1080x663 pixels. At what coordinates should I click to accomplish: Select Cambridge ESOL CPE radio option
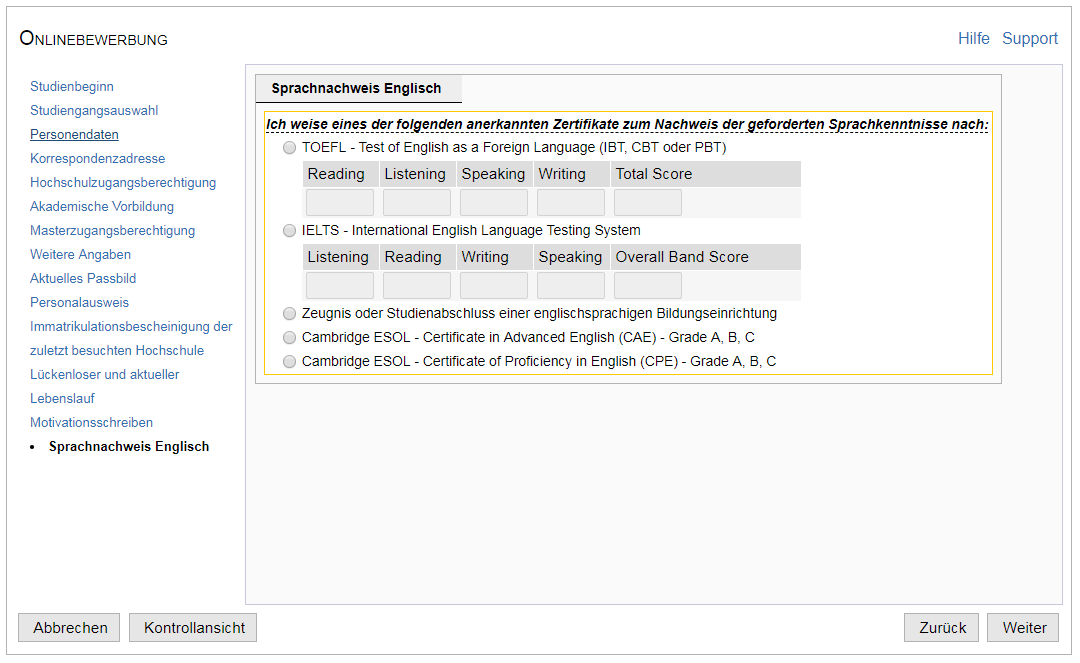click(x=289, y=362)
